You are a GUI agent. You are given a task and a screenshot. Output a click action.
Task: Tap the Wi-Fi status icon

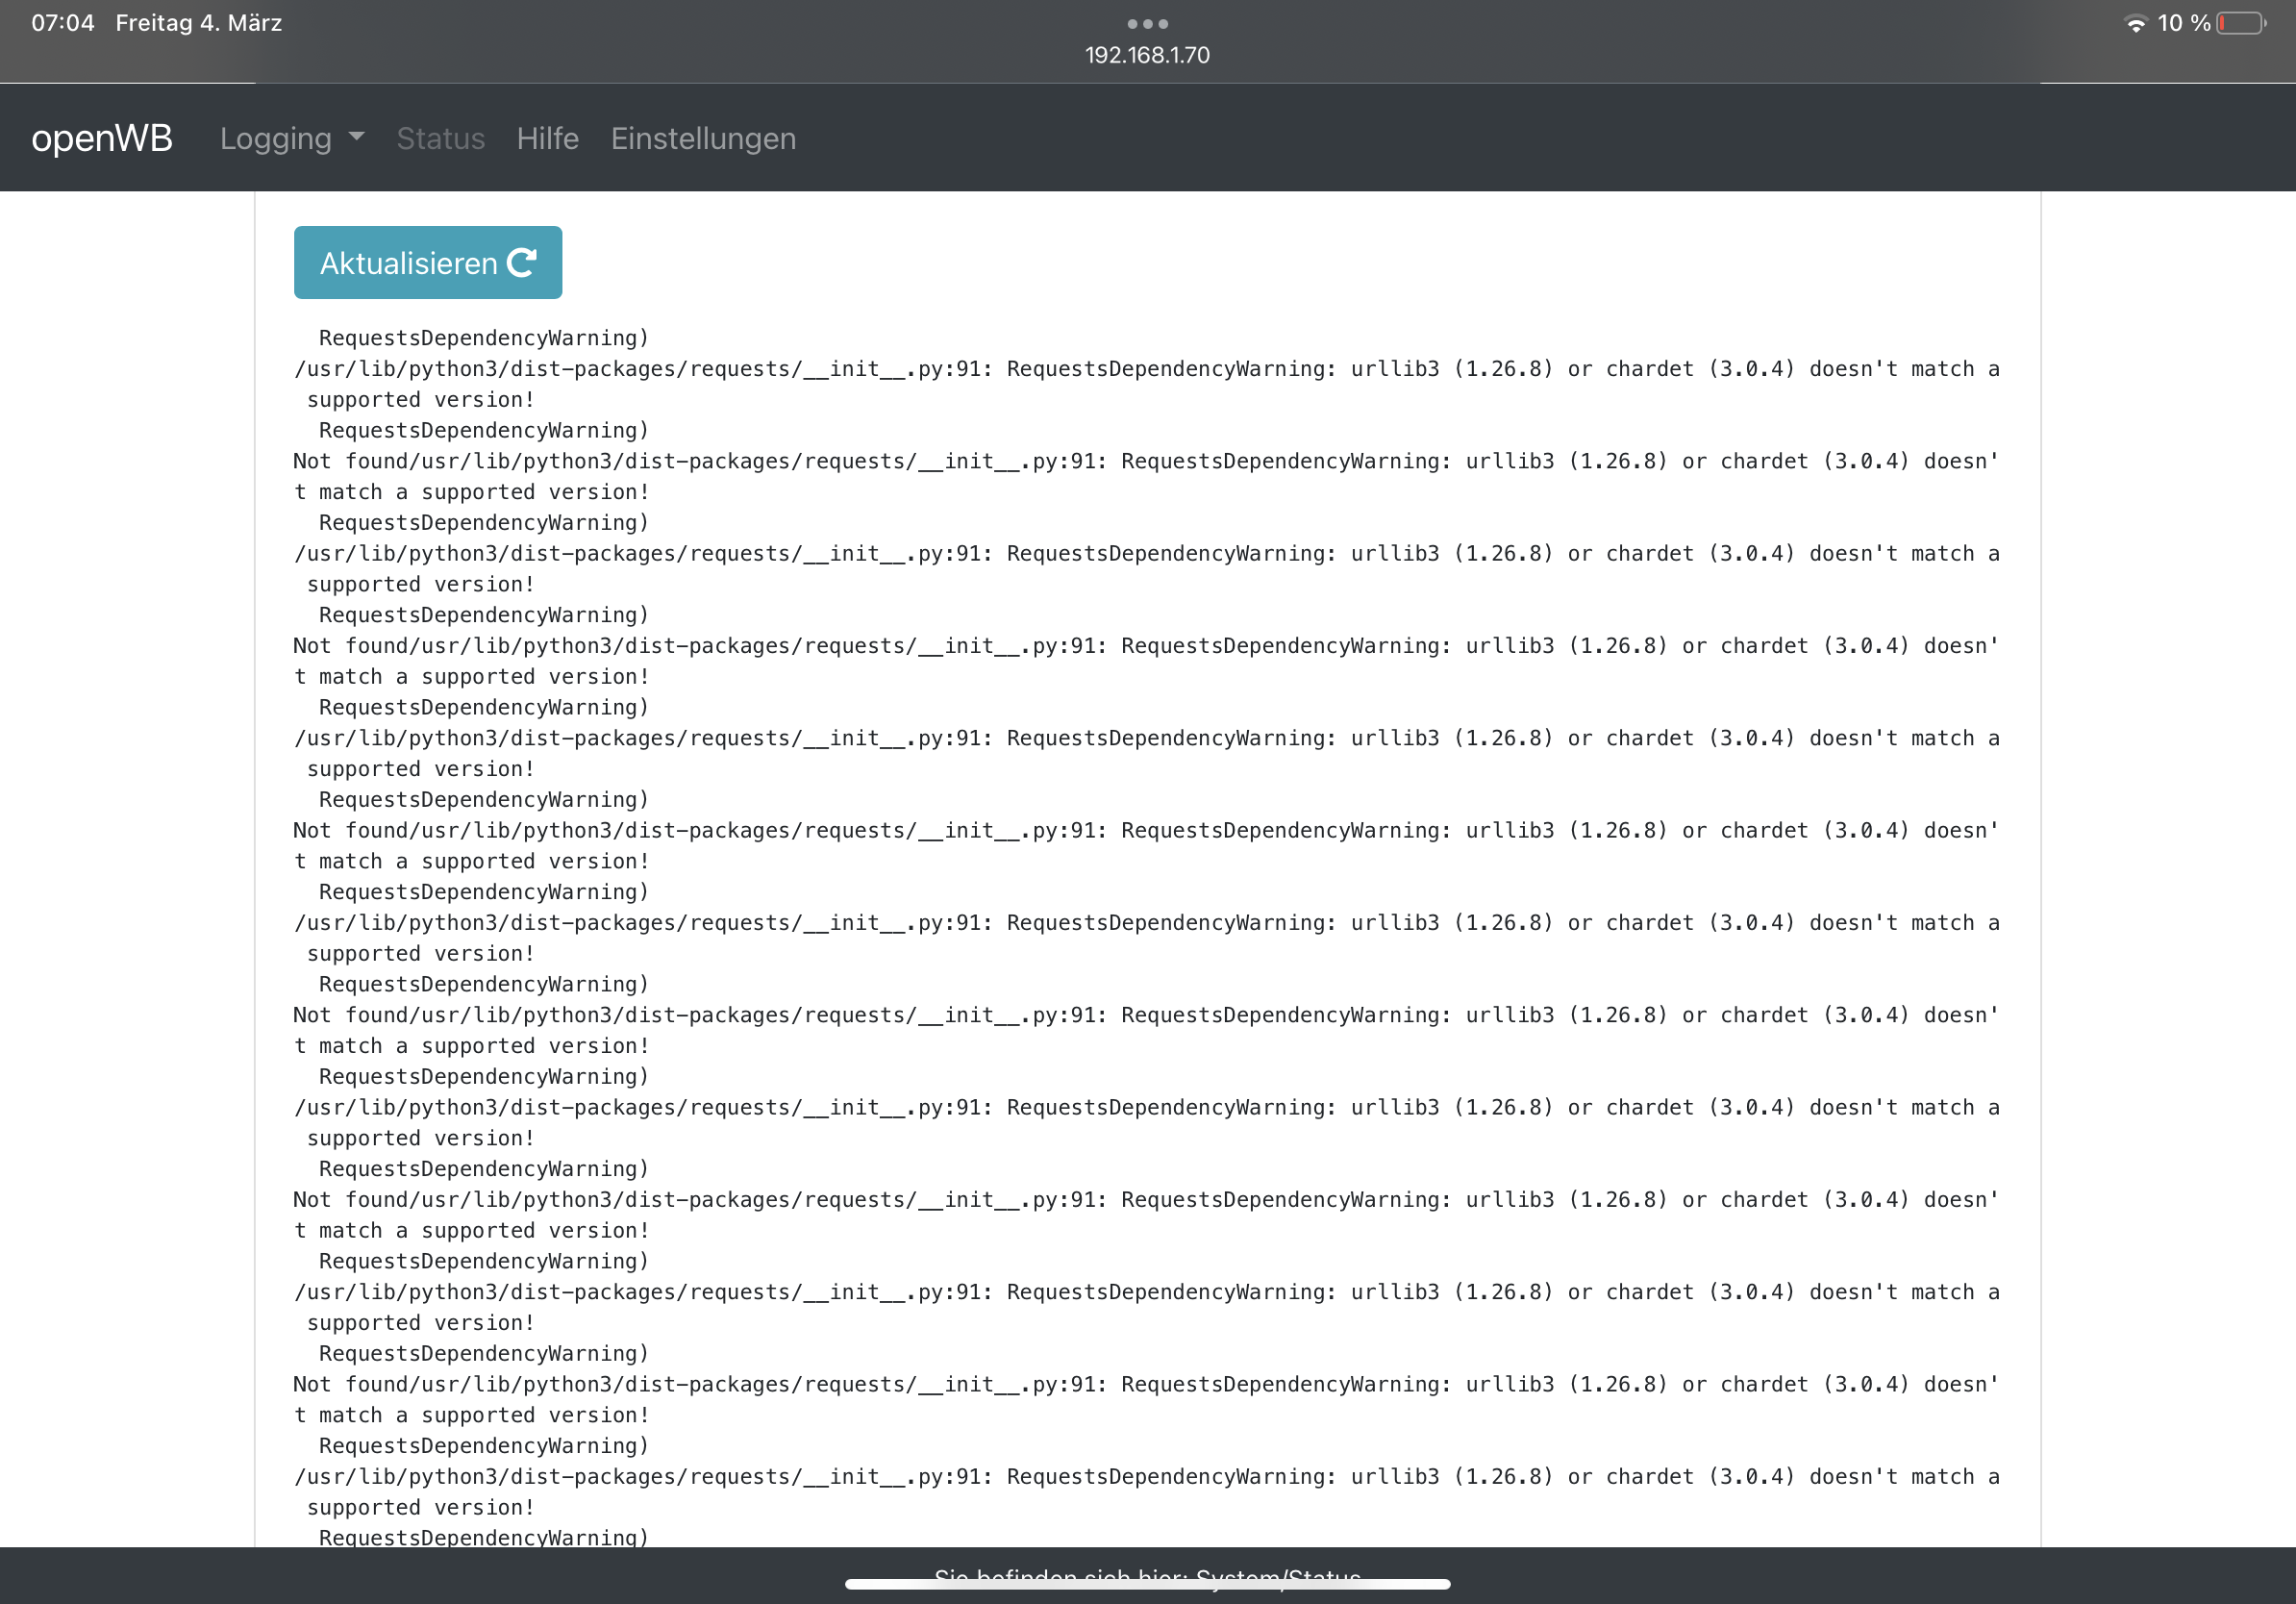[2135, 24]
